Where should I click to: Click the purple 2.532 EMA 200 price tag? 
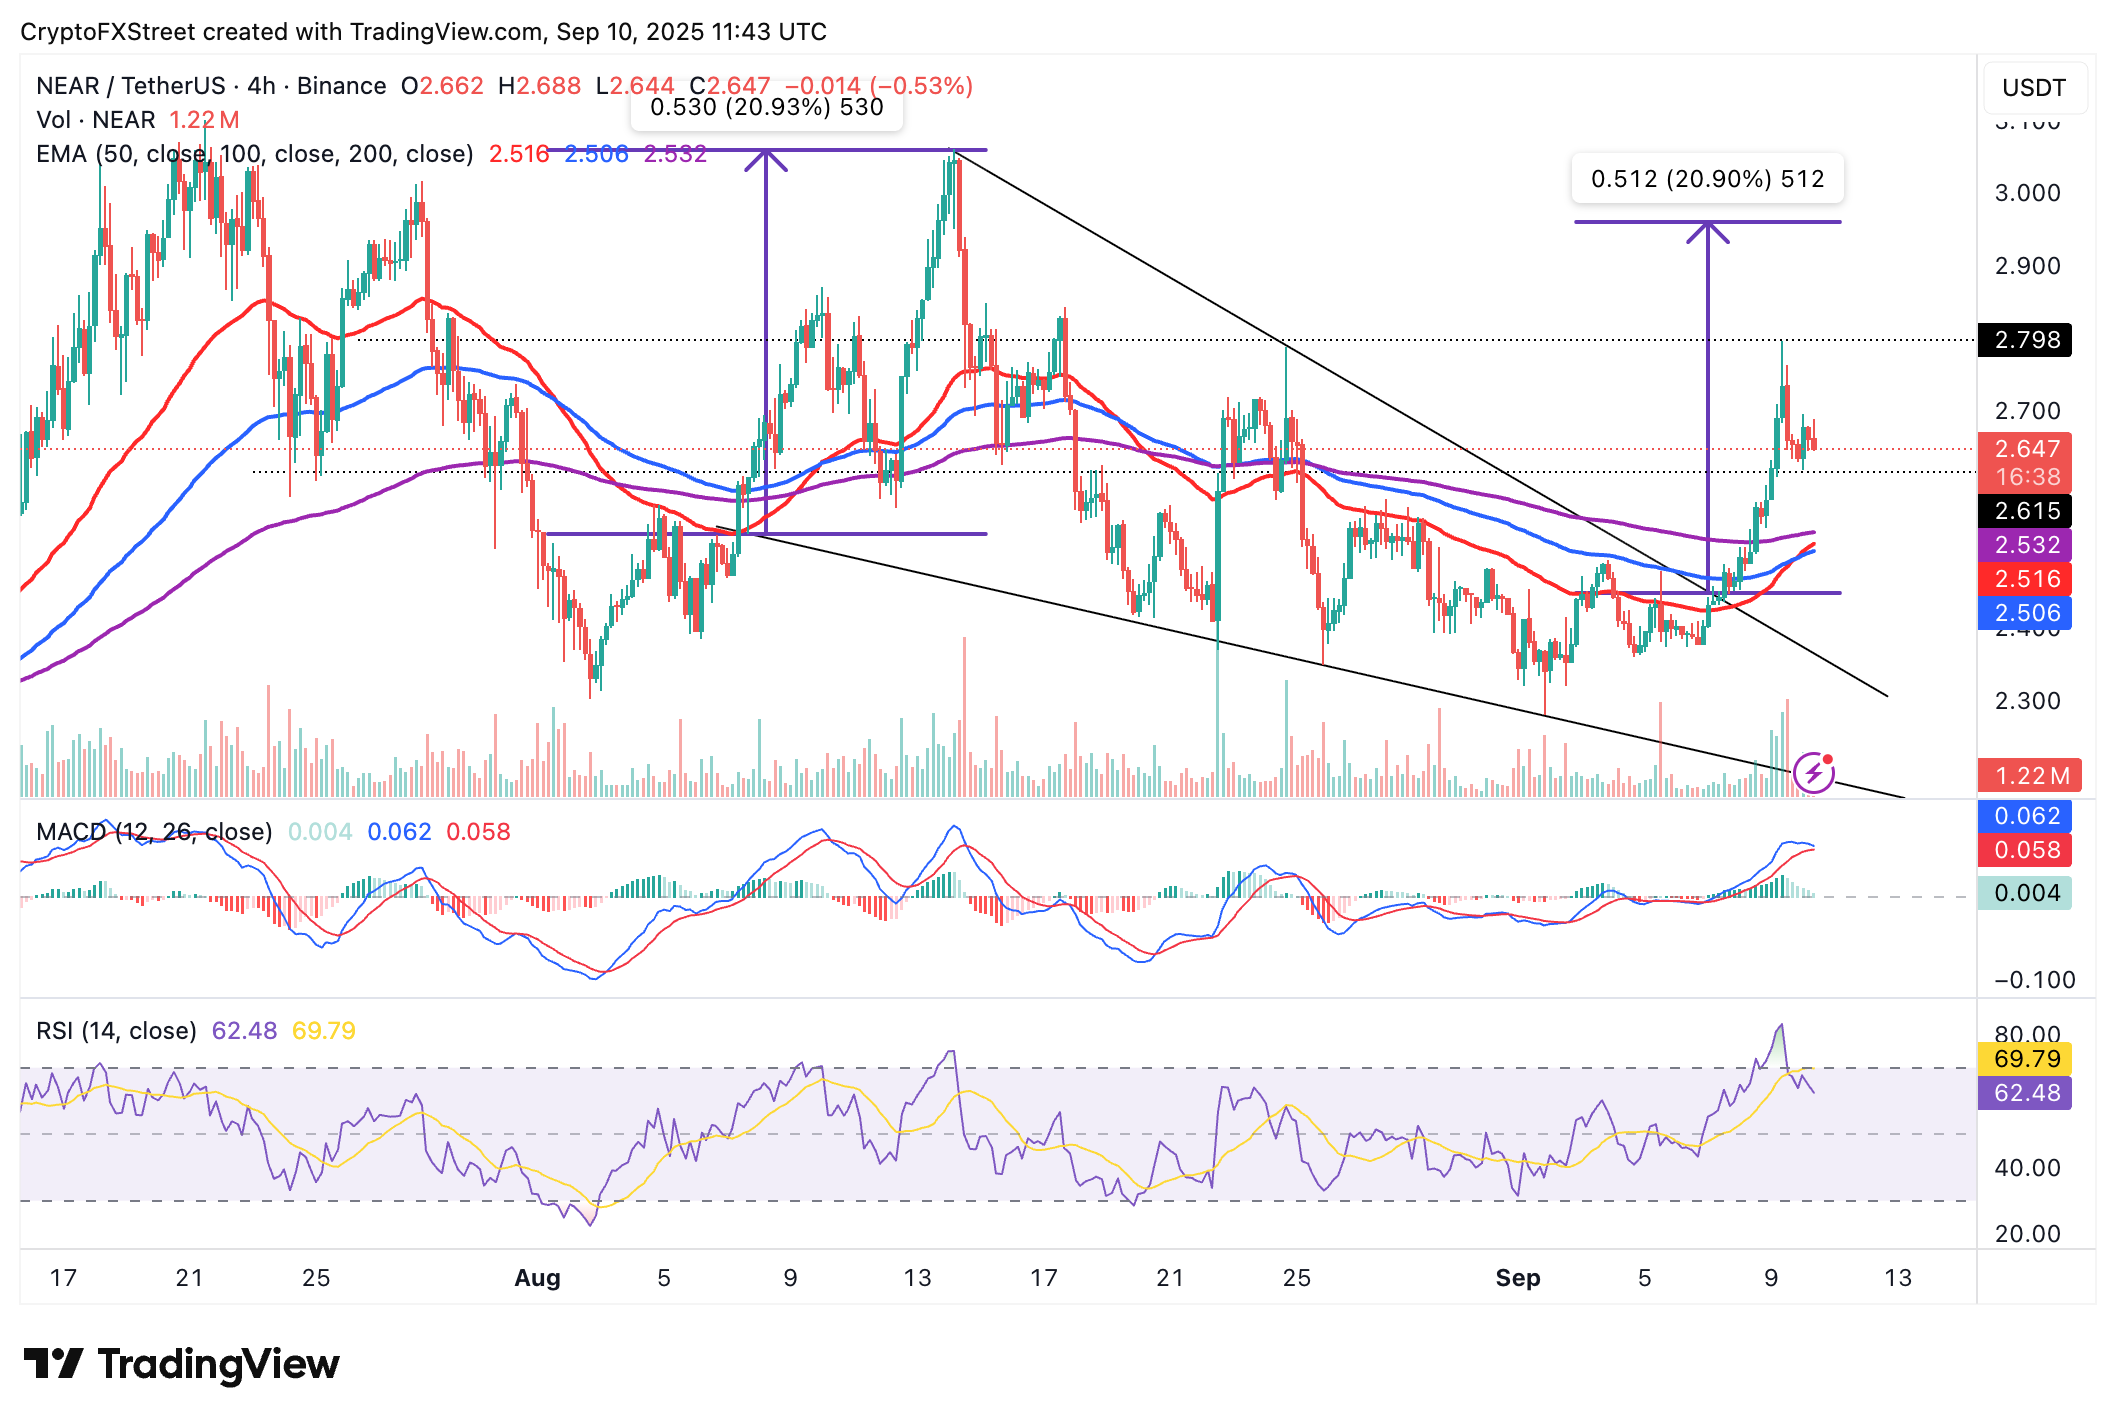click(2027, 545)
